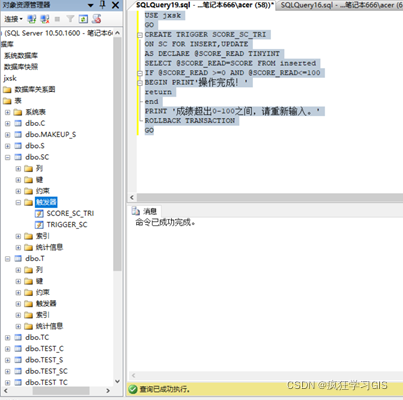Select the 数据库快照 tree item

(x=21, y=67)
